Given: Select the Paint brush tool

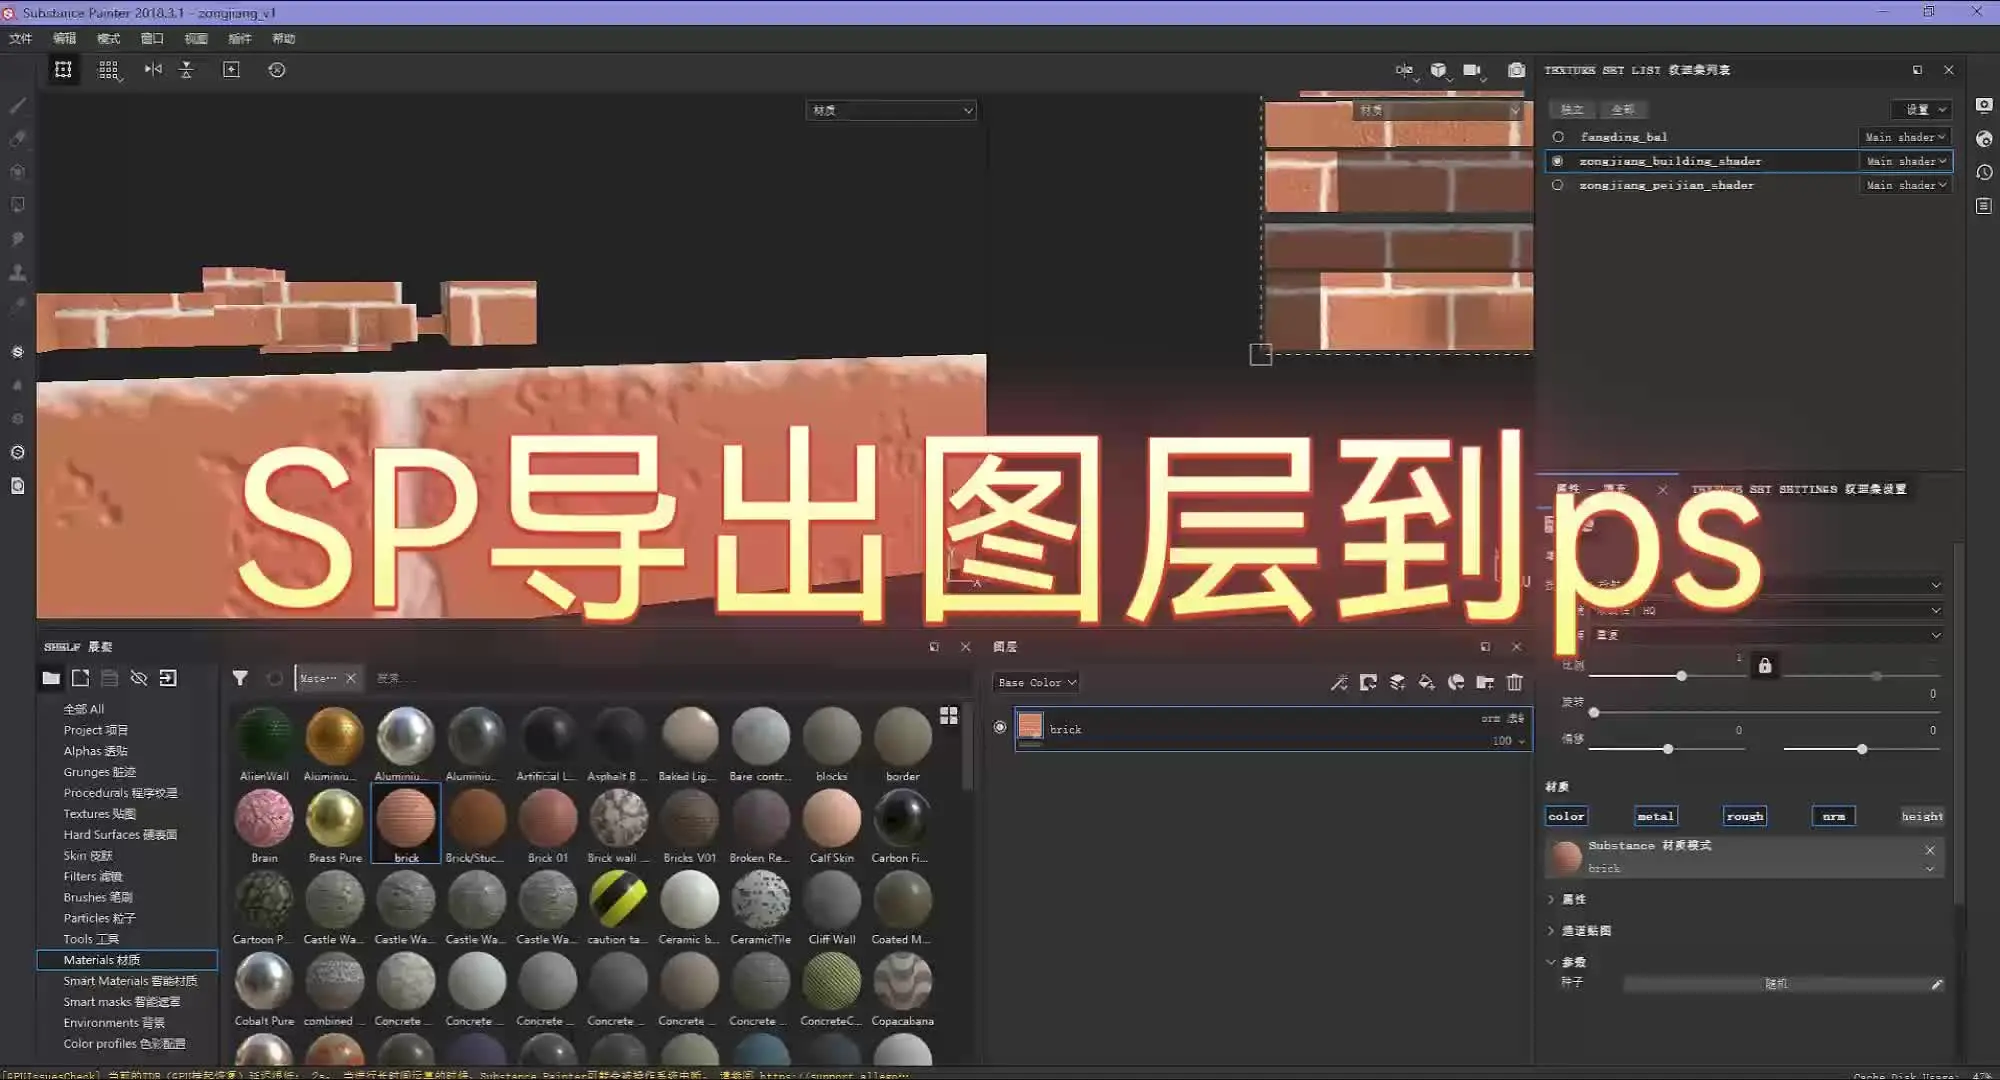Looking at the screenshot, I should point(18,105).
